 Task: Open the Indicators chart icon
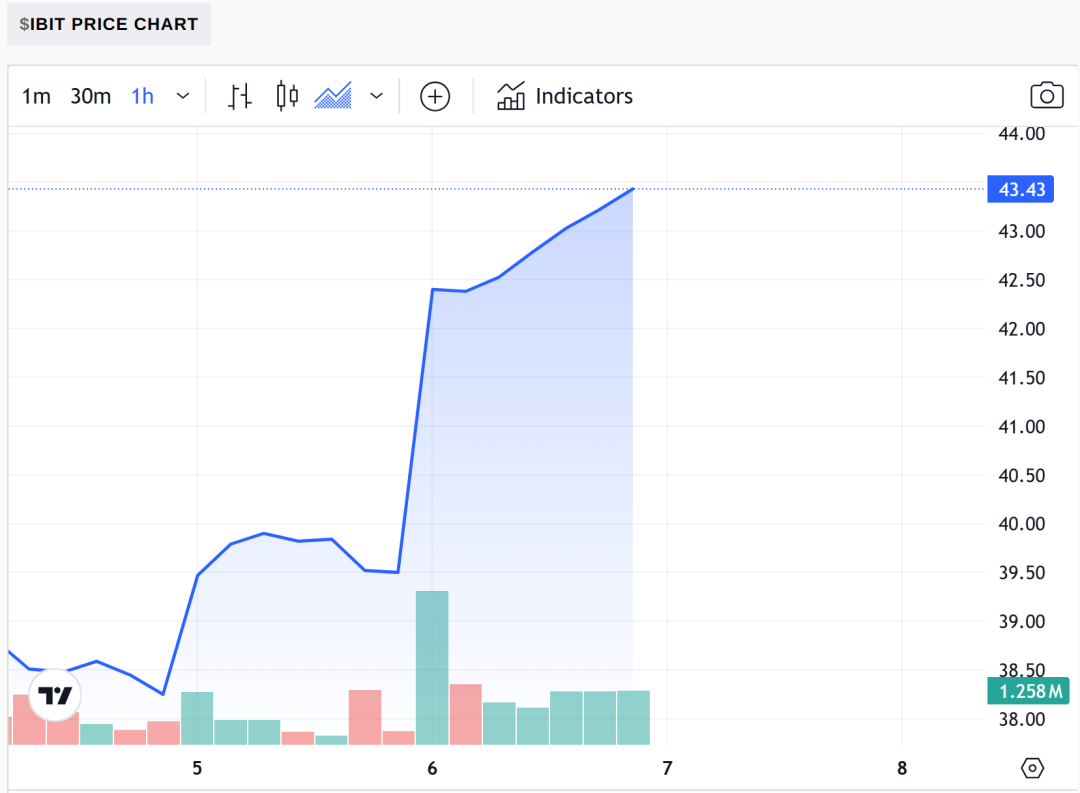tap(510, 96)
